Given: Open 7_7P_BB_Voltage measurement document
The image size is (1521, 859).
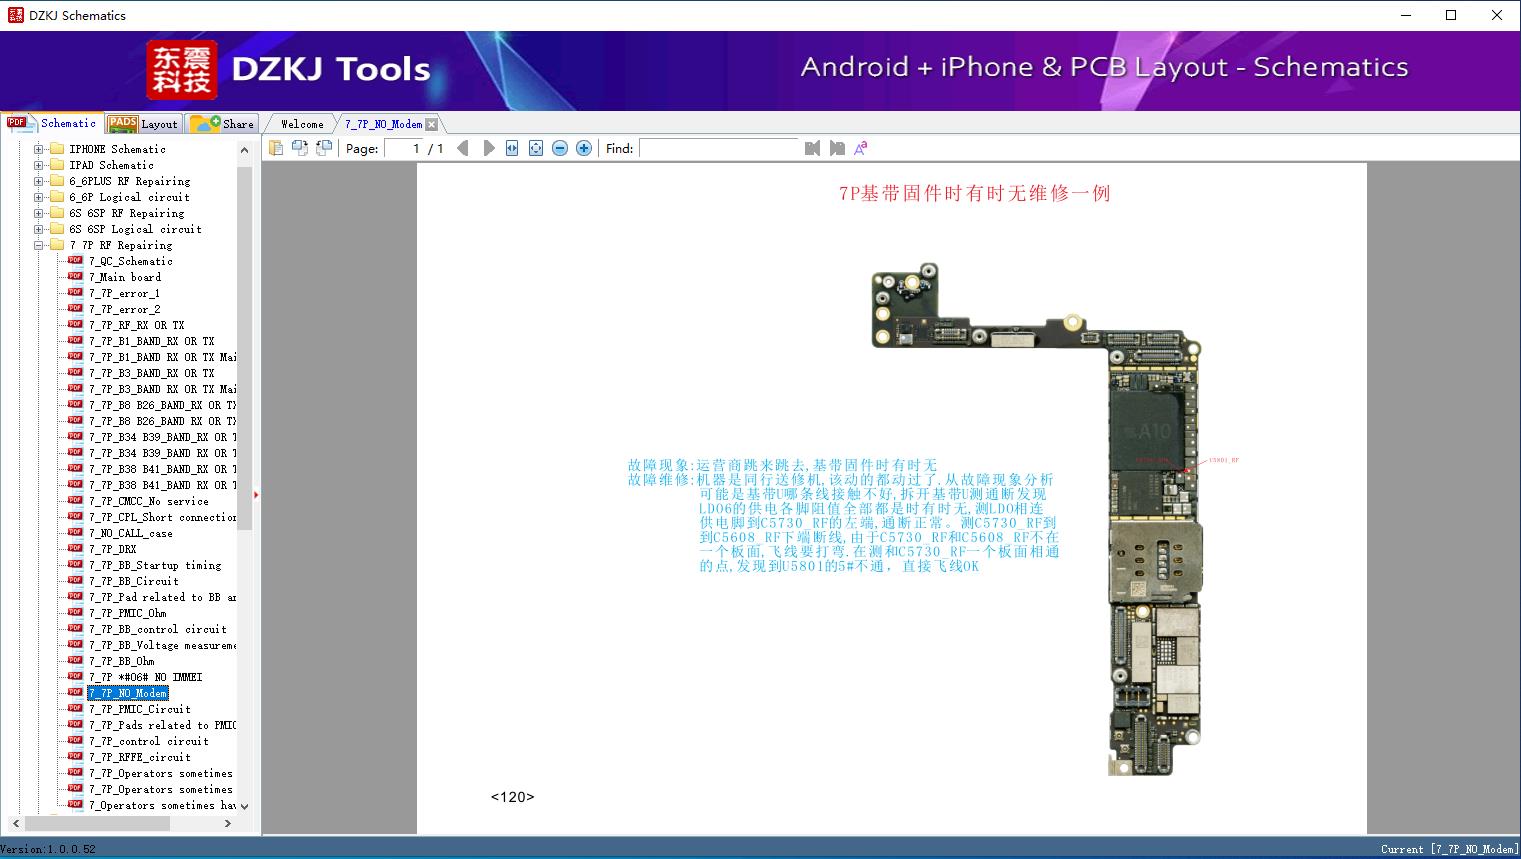Looking at the screenshot, I should pyautogui.click(x=162, y=645).
